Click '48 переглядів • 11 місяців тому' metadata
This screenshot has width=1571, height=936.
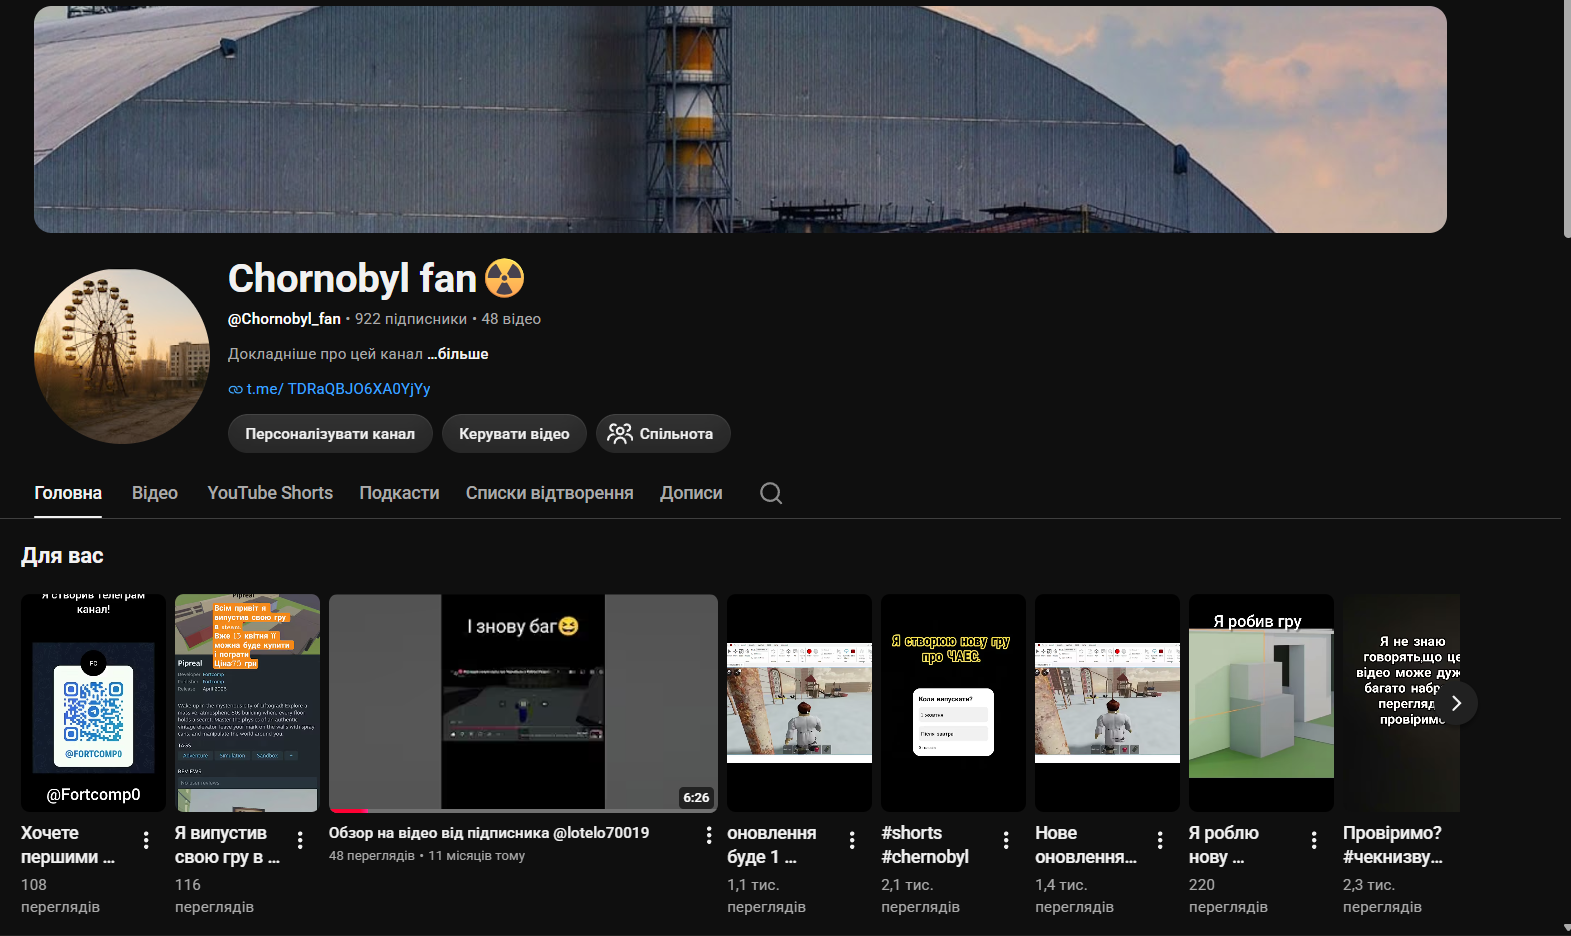pos(427,856)
